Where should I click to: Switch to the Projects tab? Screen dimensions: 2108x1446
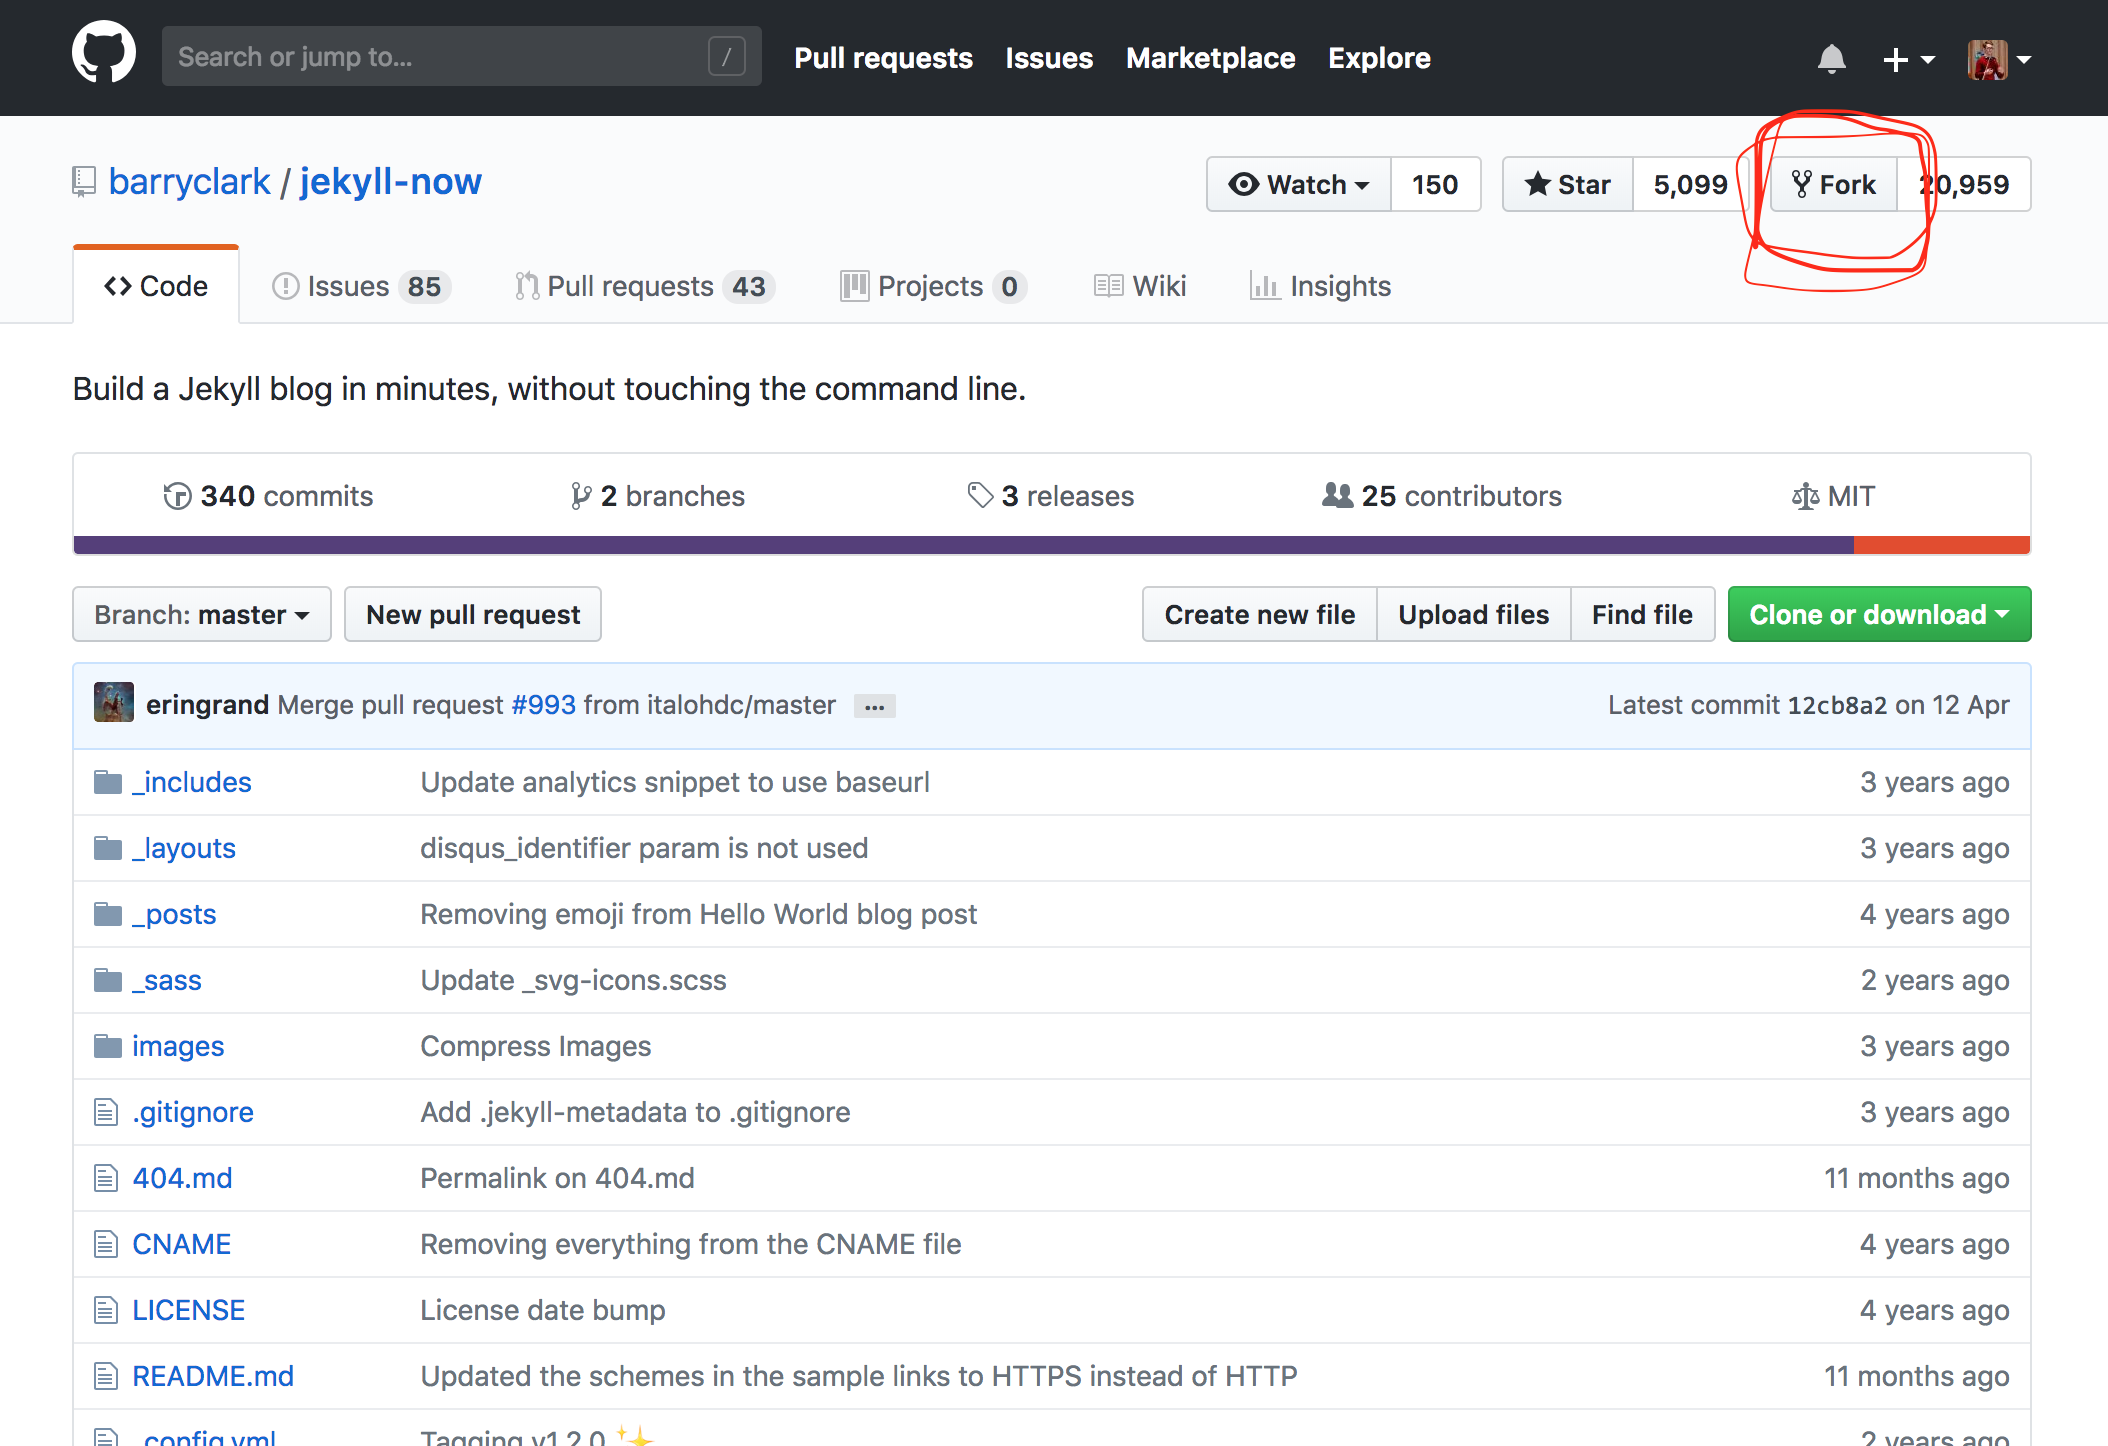[934, 286]
